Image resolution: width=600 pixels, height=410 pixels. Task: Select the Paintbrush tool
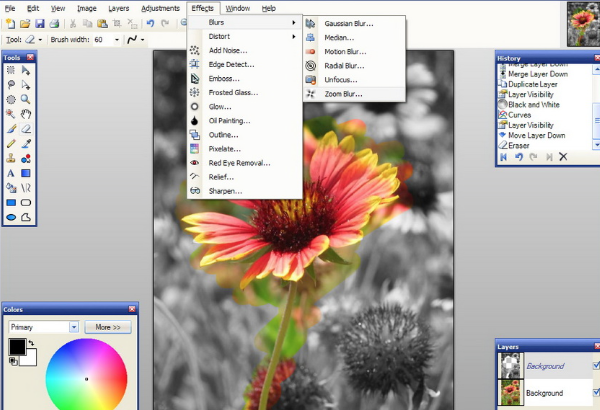[11, 129]
